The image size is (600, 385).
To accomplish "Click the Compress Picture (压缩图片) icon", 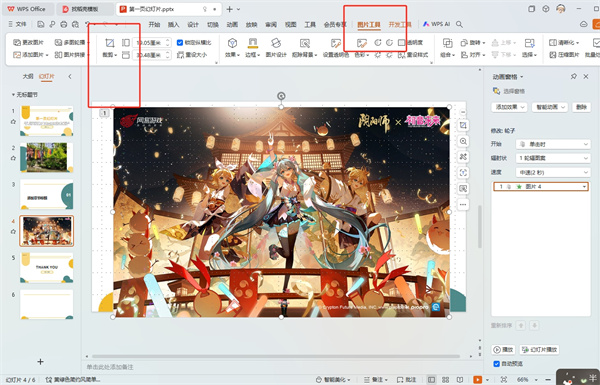I will (x=553, y=55).
